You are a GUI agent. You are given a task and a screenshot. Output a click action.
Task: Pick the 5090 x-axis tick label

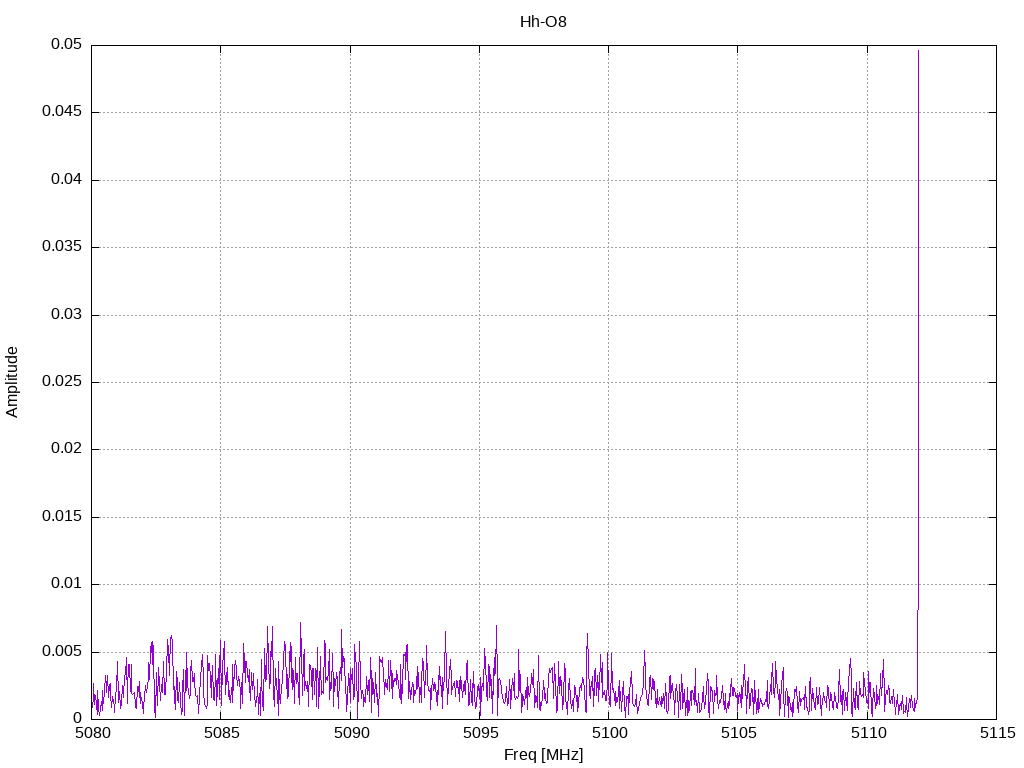click(350, 733)
